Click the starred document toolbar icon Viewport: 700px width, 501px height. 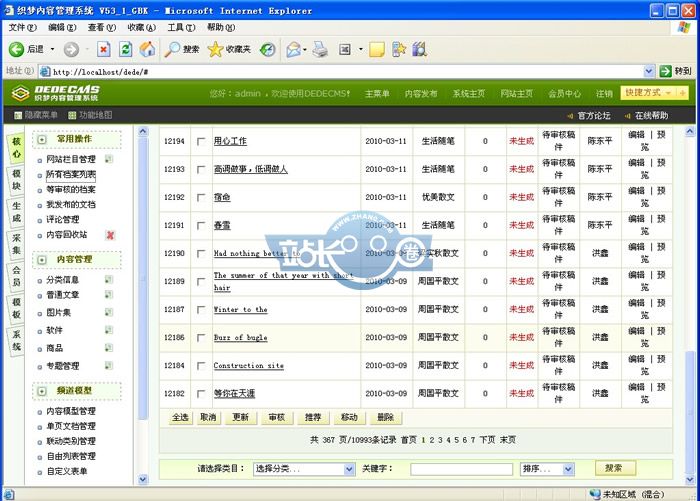399,49
